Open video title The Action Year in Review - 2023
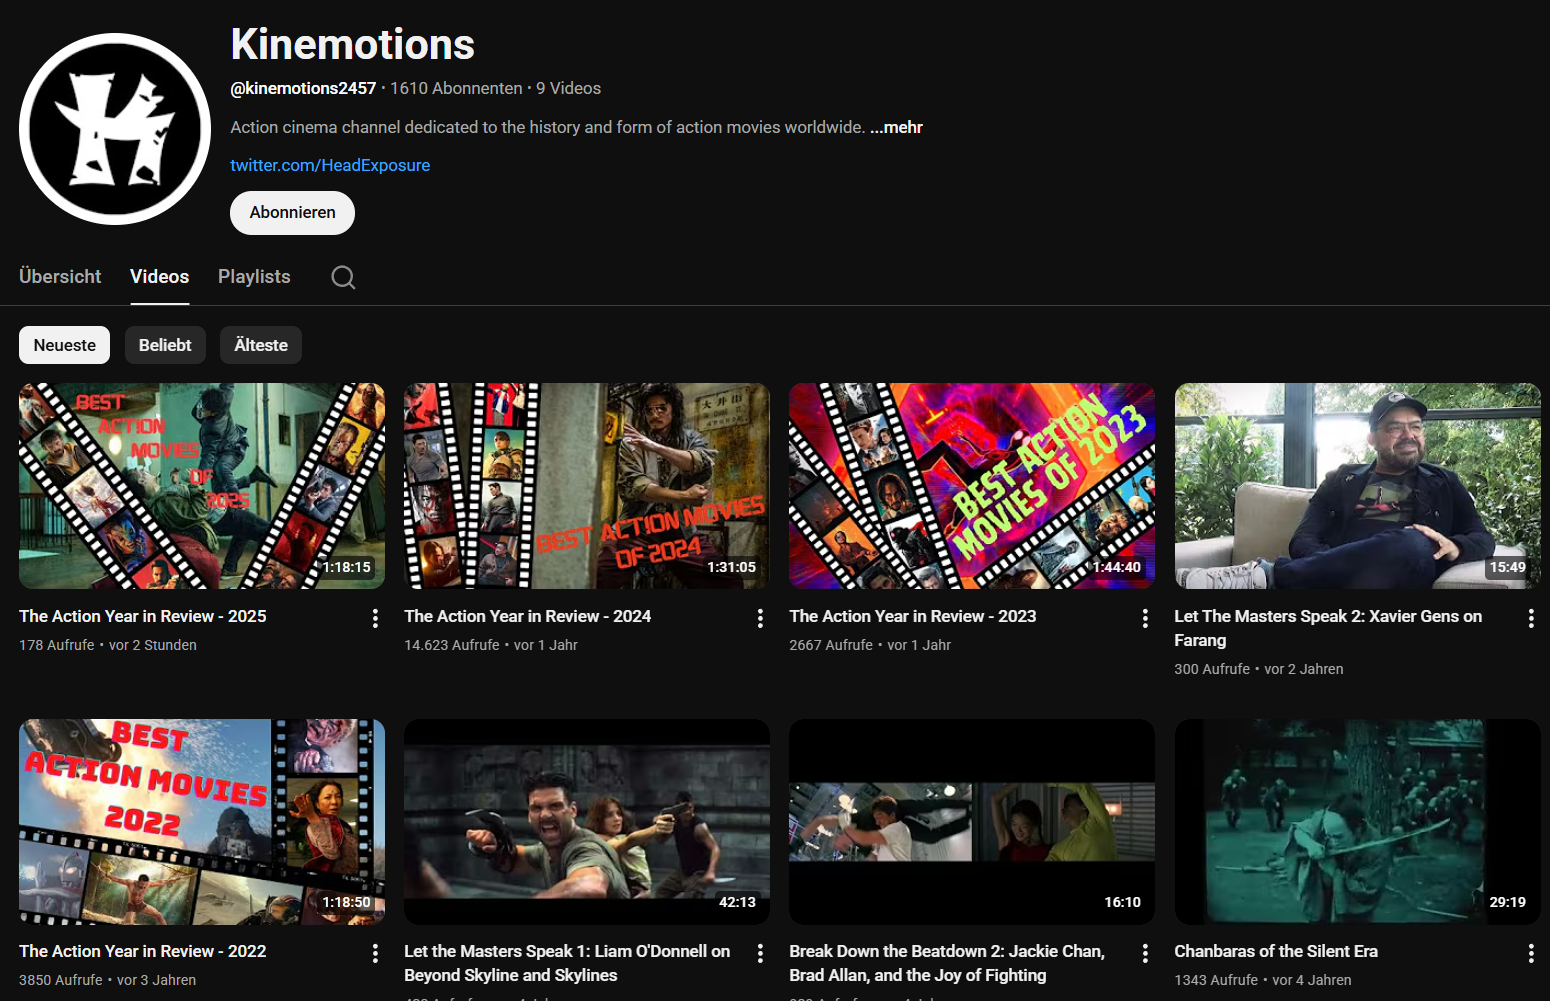Screen dimensions: 1550x1001 (913, 616)
